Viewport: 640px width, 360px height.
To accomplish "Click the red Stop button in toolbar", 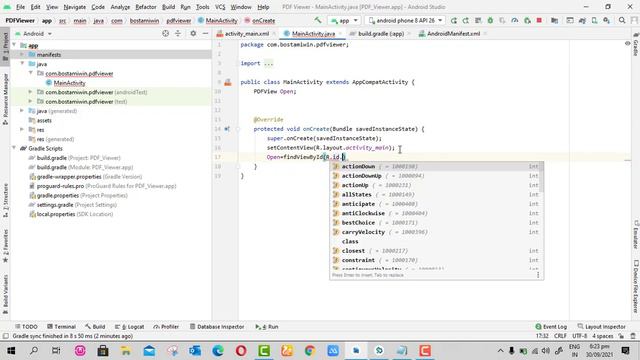I will pyautogui.click(x=539, y=20).
